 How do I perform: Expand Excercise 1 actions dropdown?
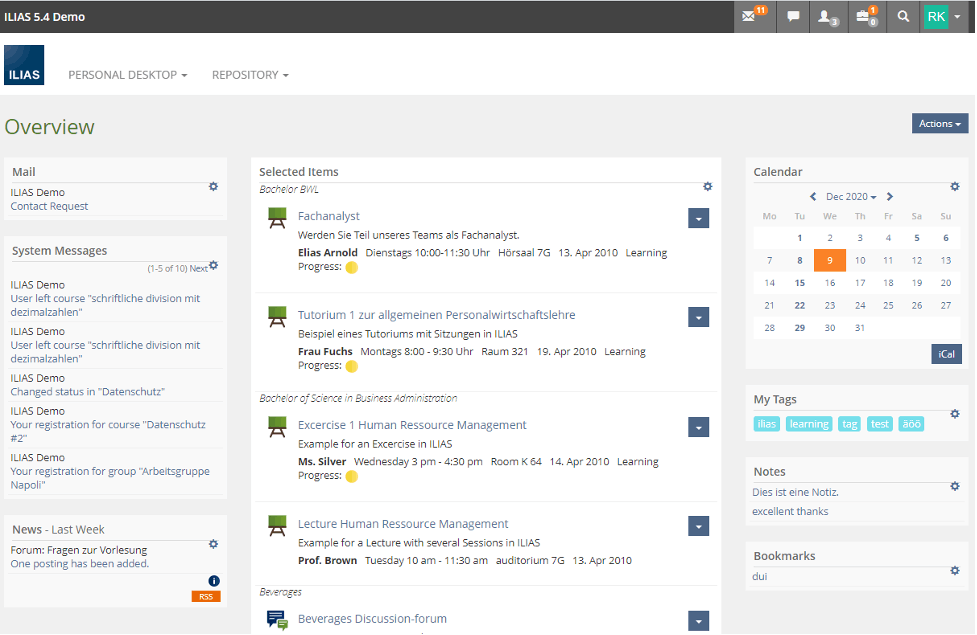point(698,427)
